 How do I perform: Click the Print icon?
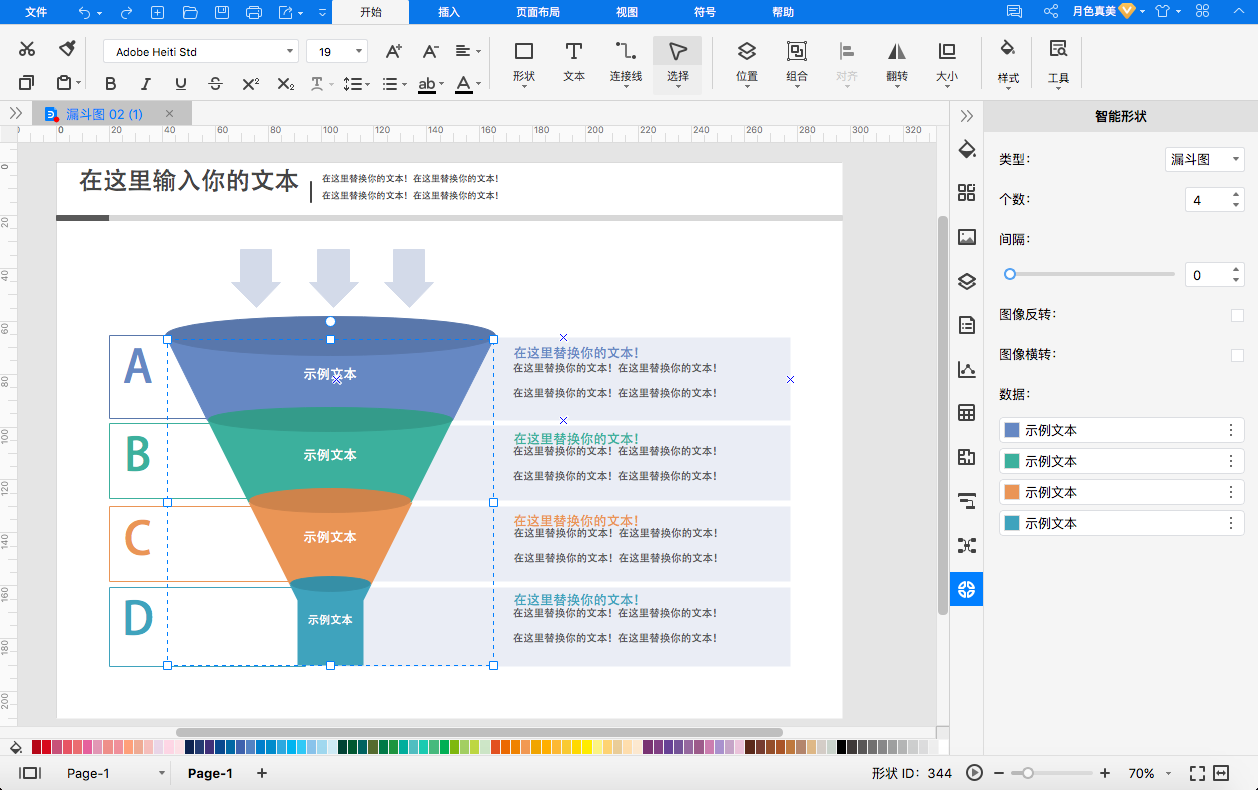(254, 12)
